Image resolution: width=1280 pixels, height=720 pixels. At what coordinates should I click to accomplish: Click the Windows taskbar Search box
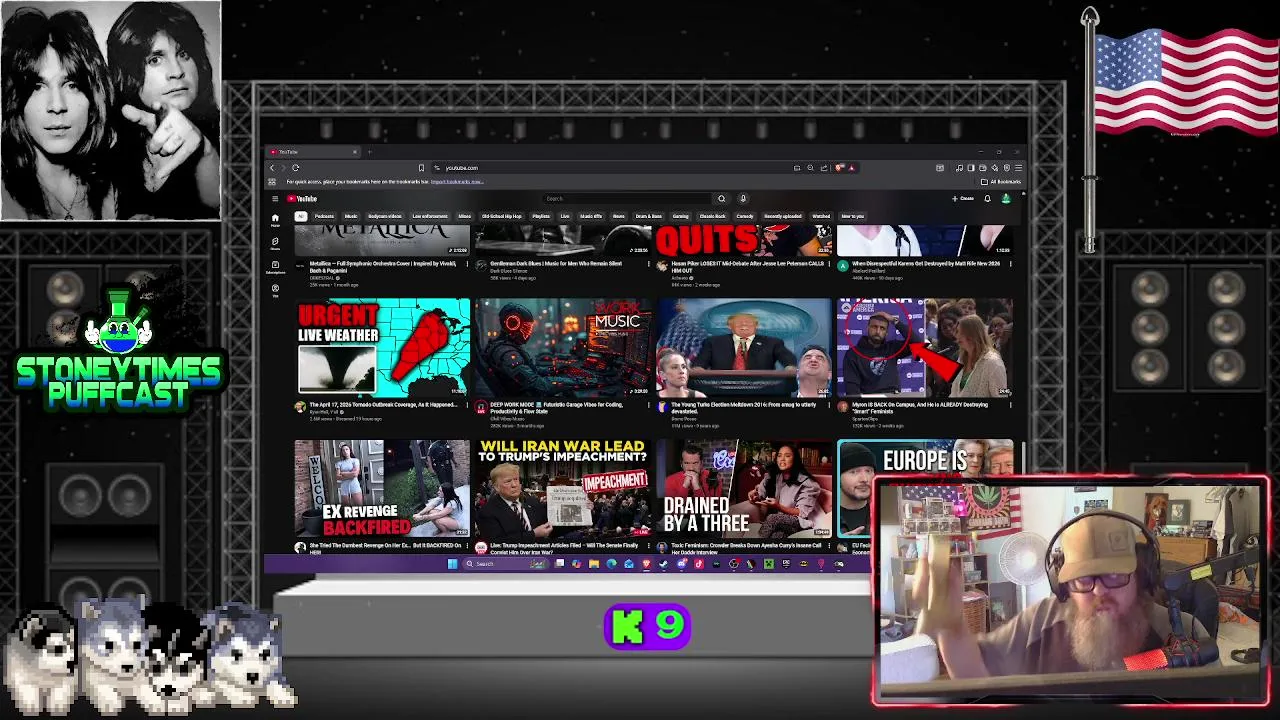tap(505, 565)
